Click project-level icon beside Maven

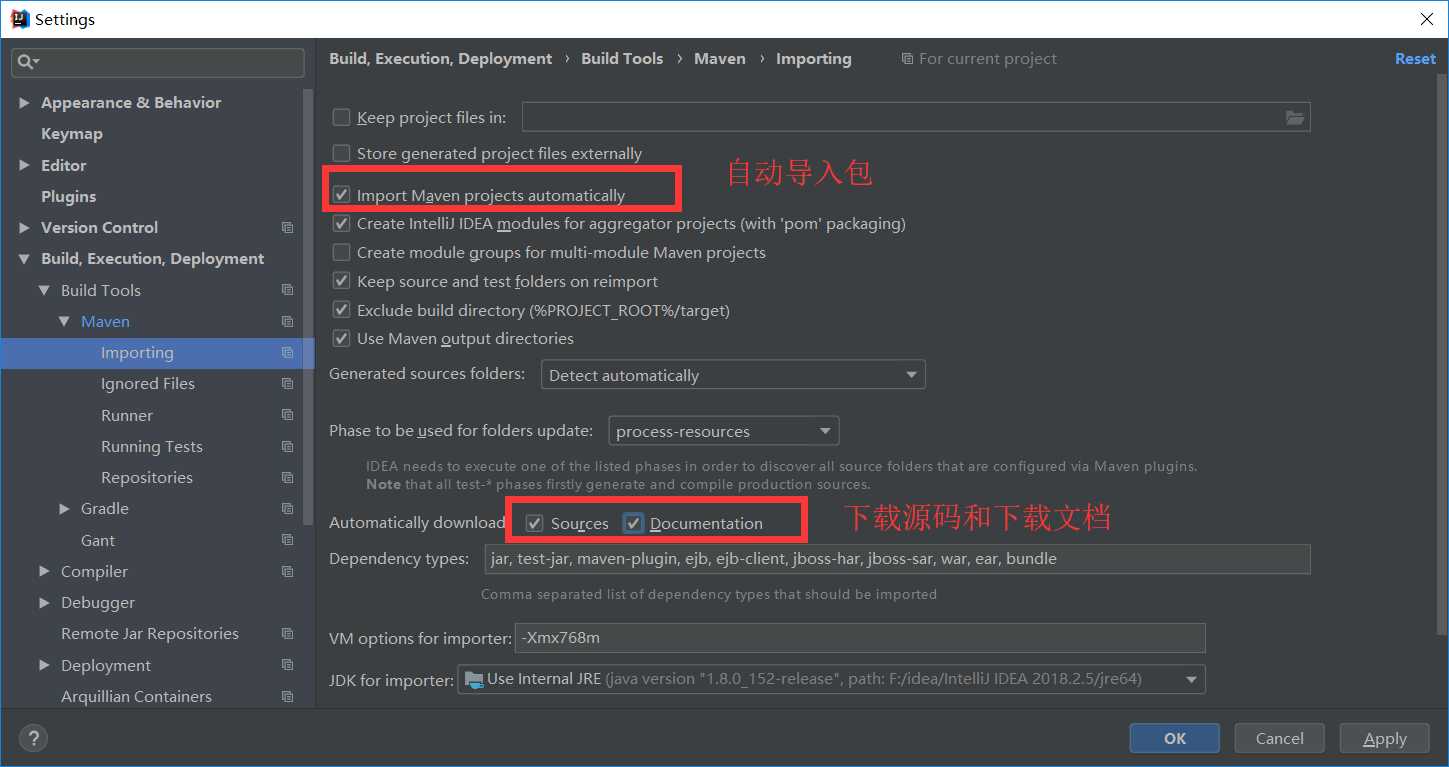coord(287,322)
